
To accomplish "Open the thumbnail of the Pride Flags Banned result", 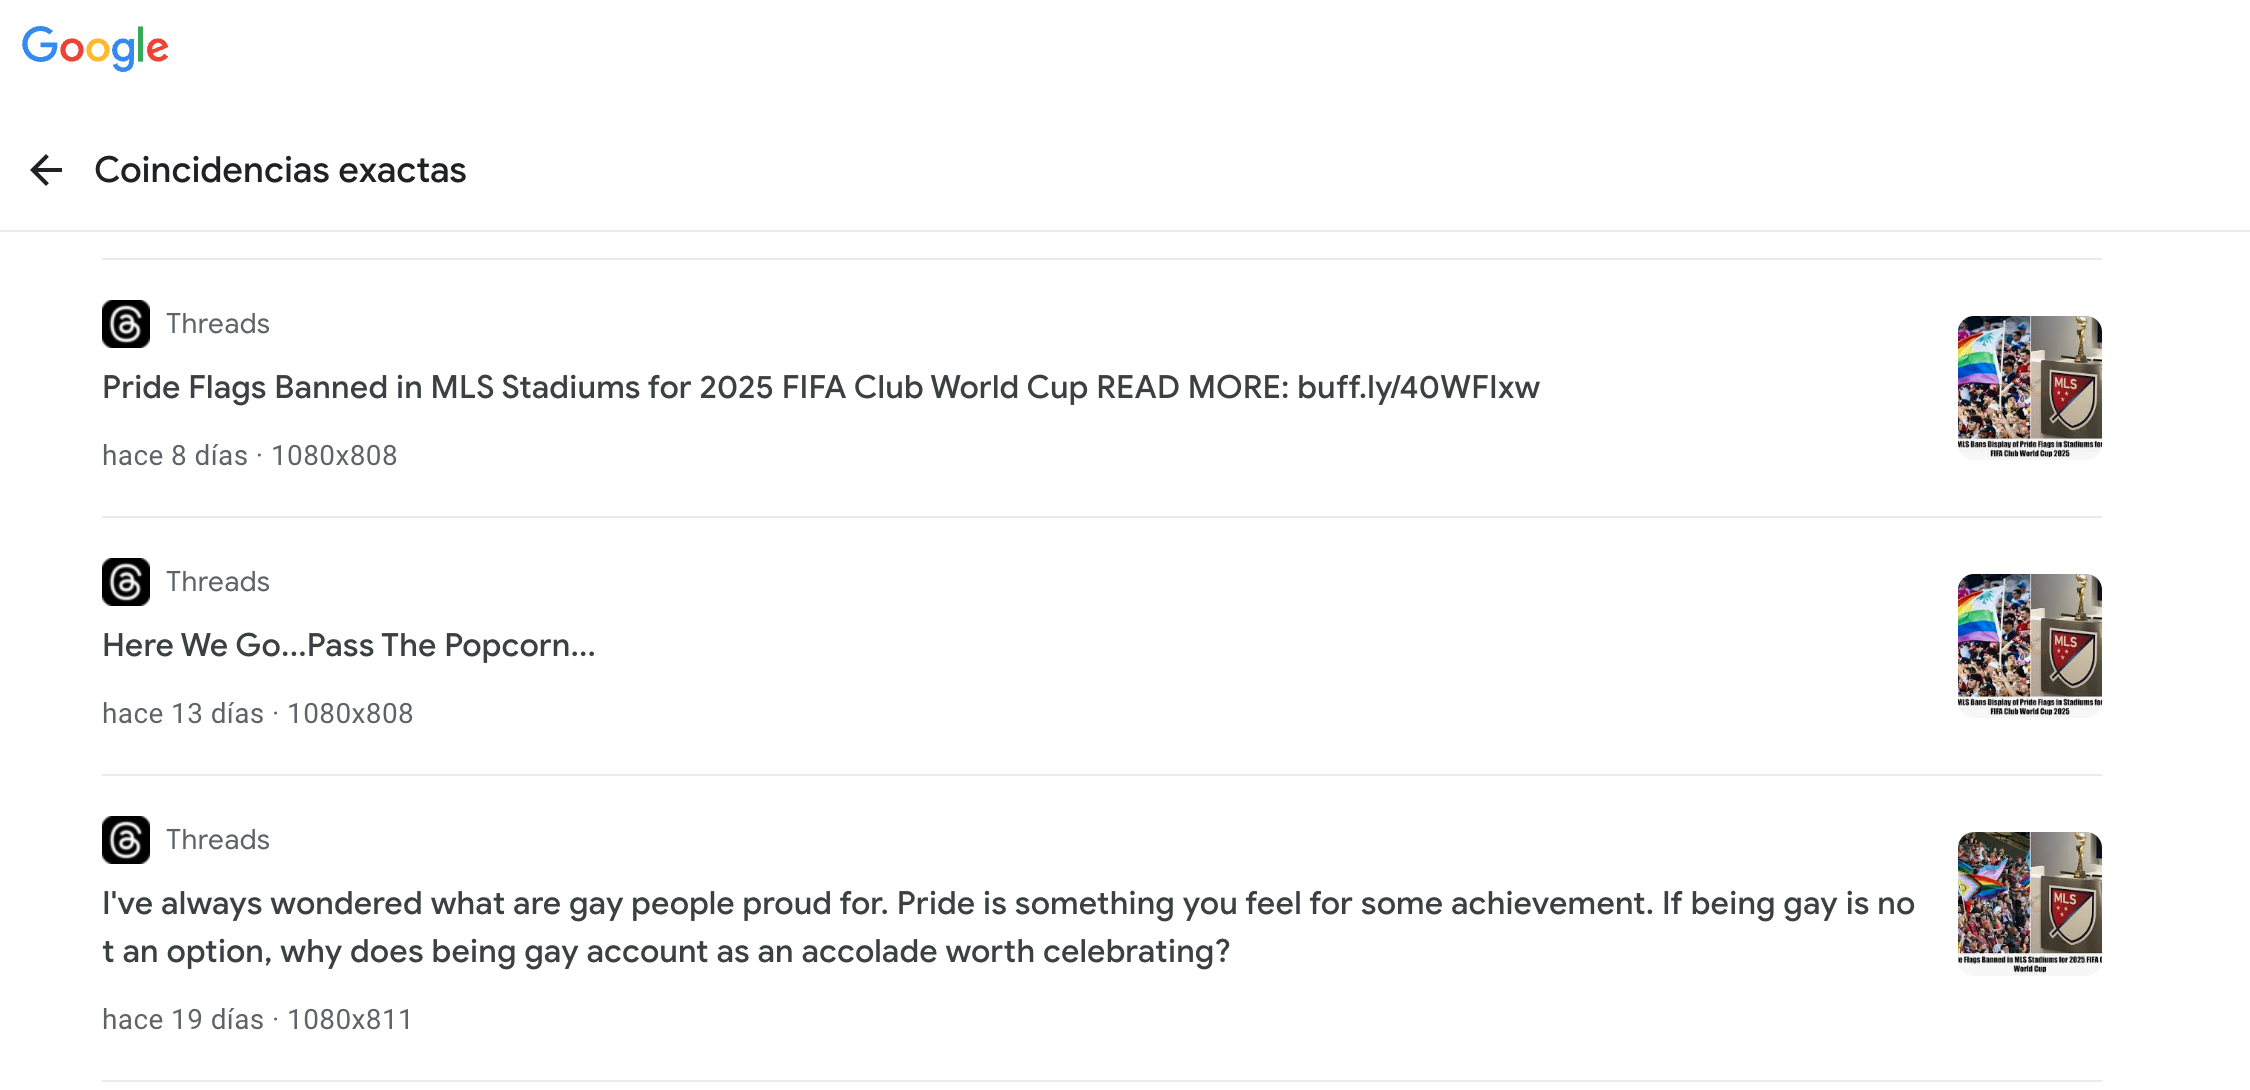I will [x=2029, y=388].
